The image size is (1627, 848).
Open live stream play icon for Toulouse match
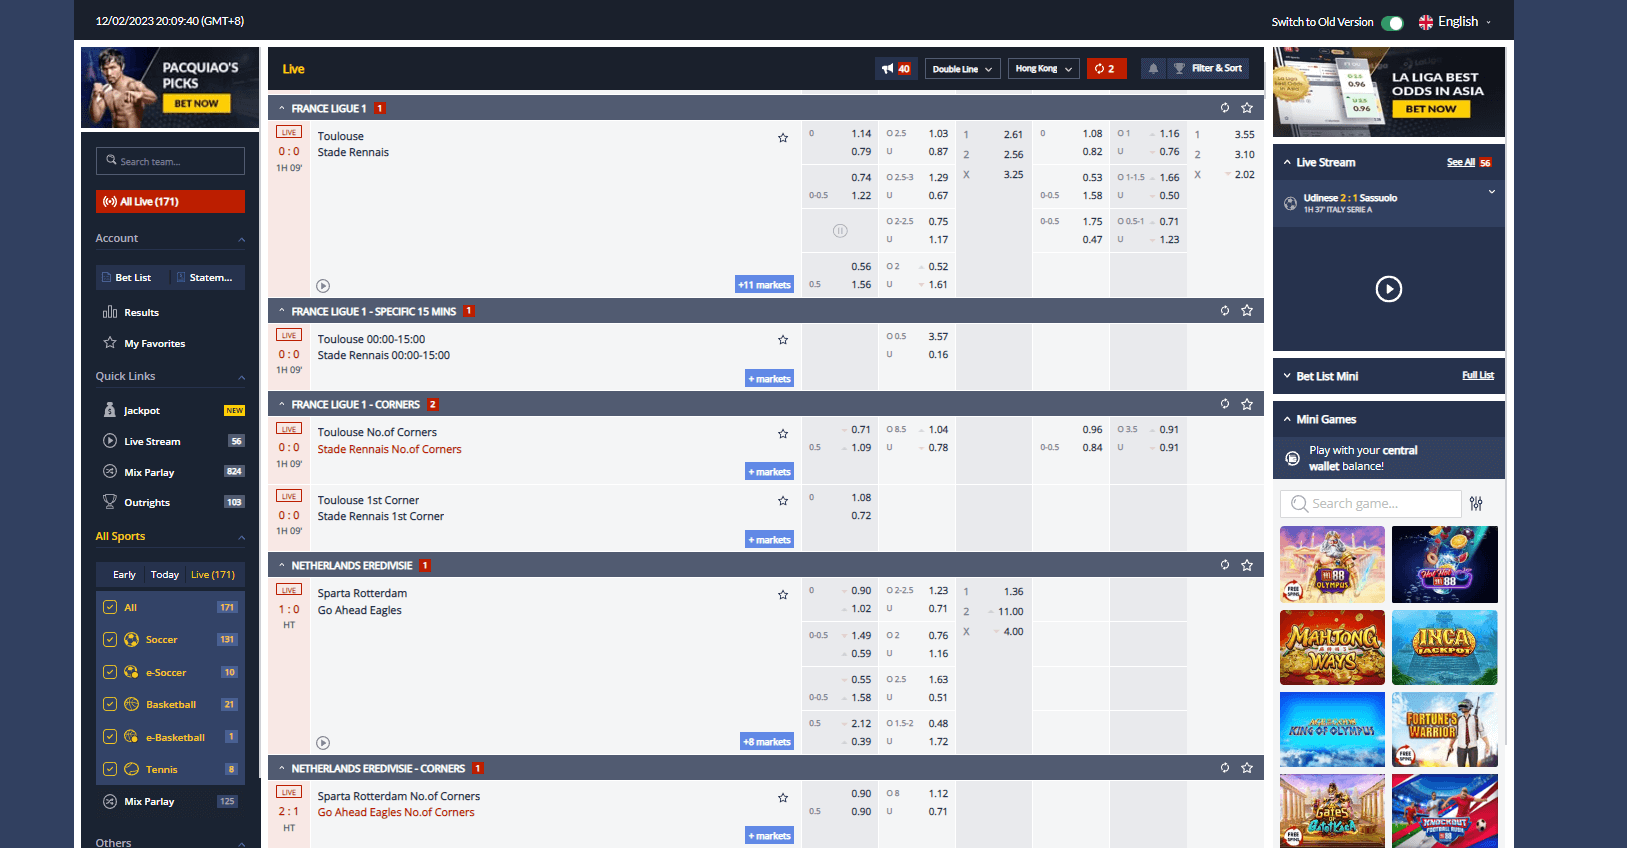(323, 286)
